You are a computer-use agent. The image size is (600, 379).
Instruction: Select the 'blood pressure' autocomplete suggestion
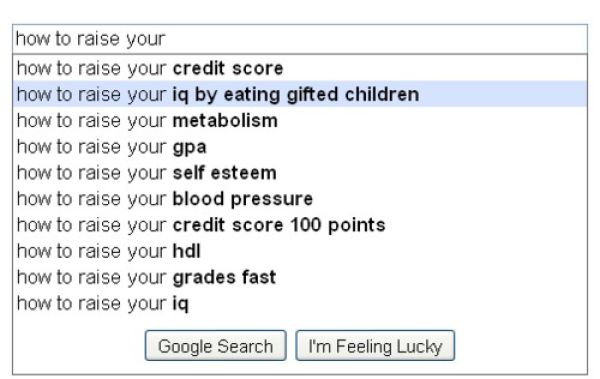(x=300, y=199)
